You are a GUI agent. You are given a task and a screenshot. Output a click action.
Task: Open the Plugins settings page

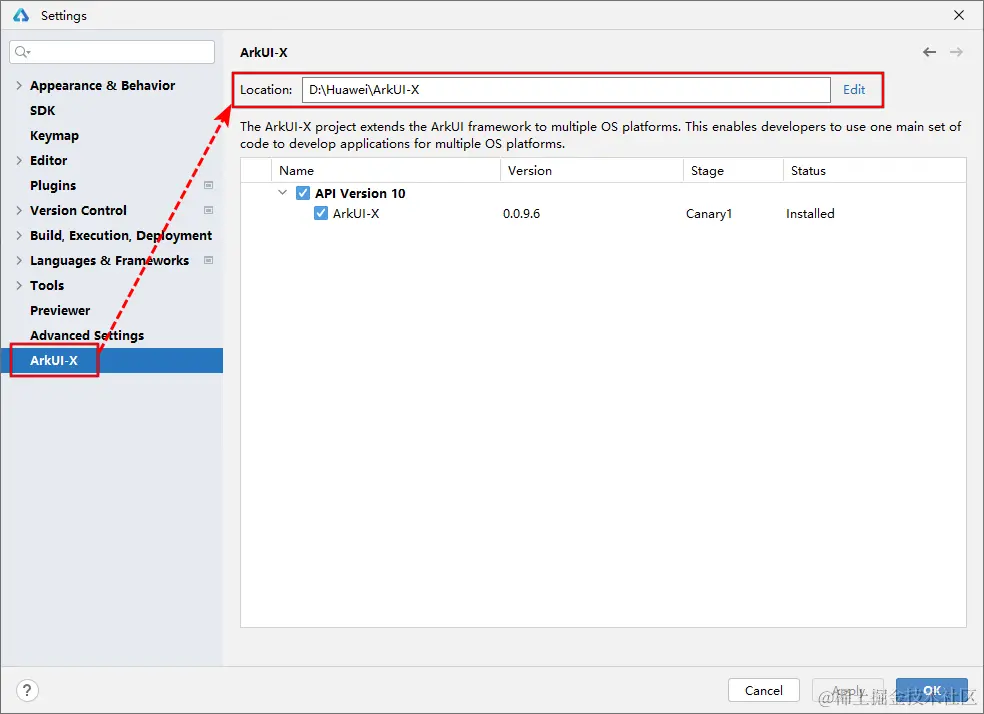(x=53, y=186)
